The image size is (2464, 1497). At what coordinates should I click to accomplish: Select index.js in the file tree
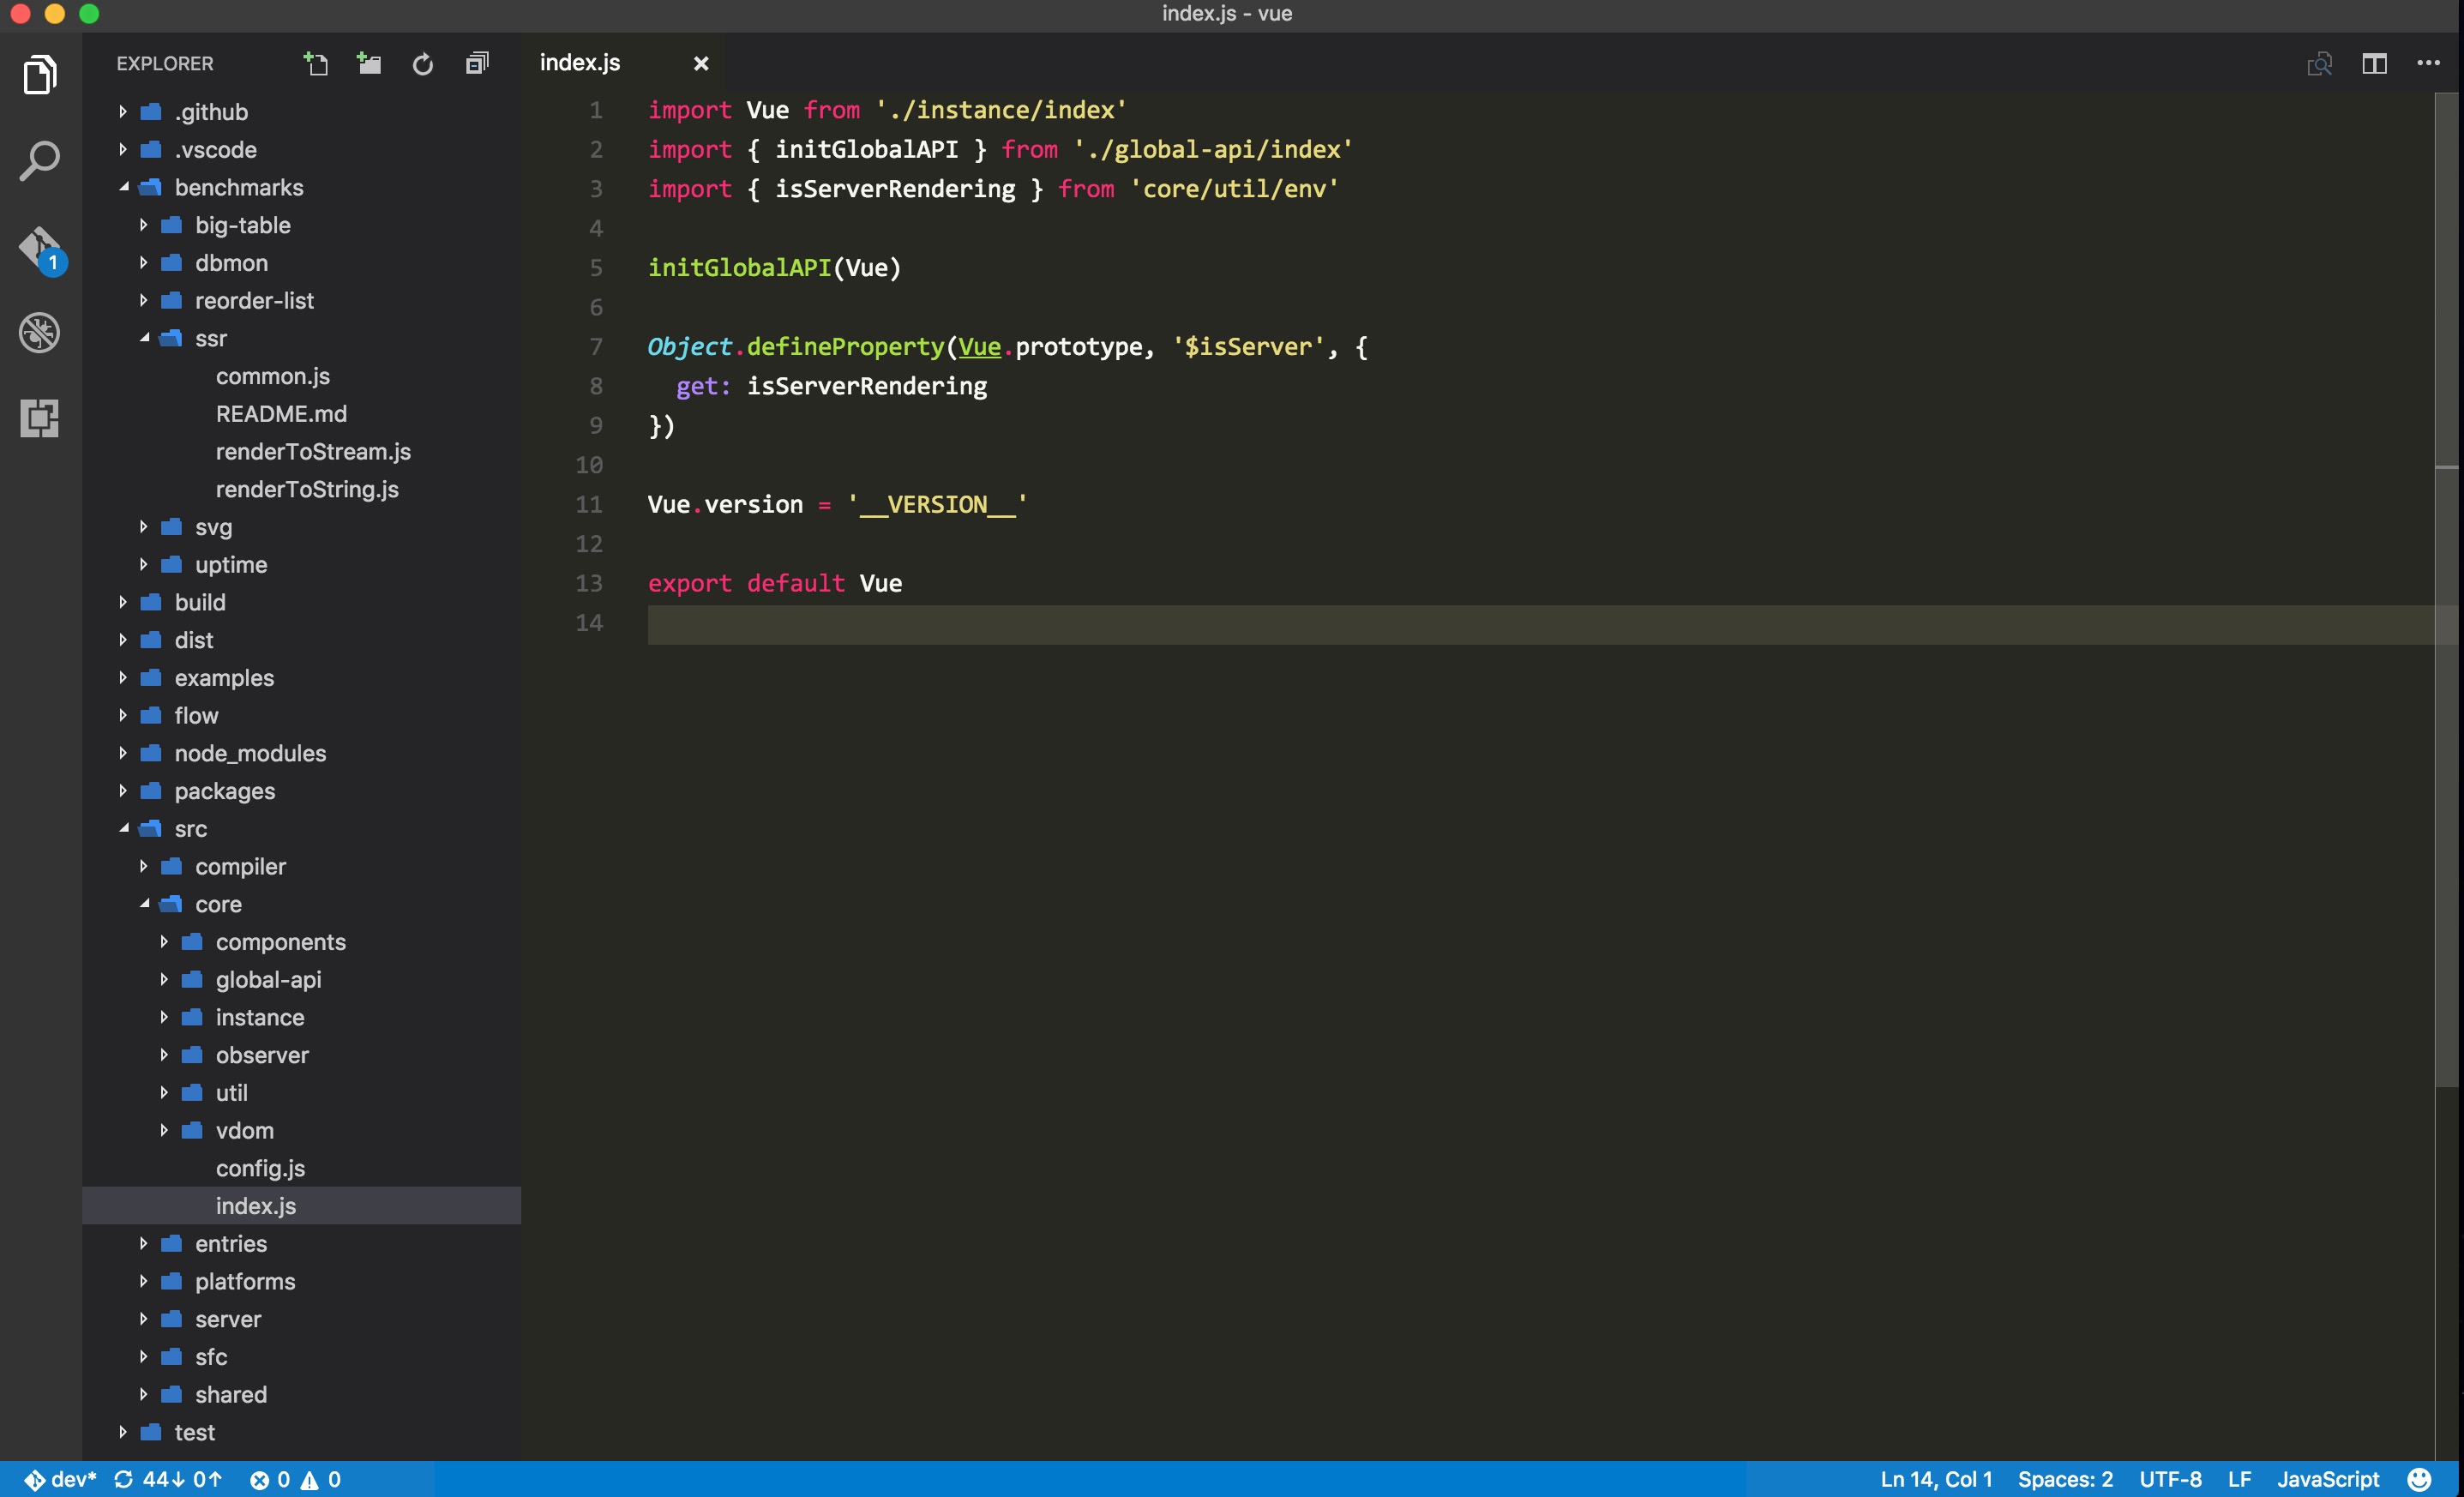[x=301, y=1206]
